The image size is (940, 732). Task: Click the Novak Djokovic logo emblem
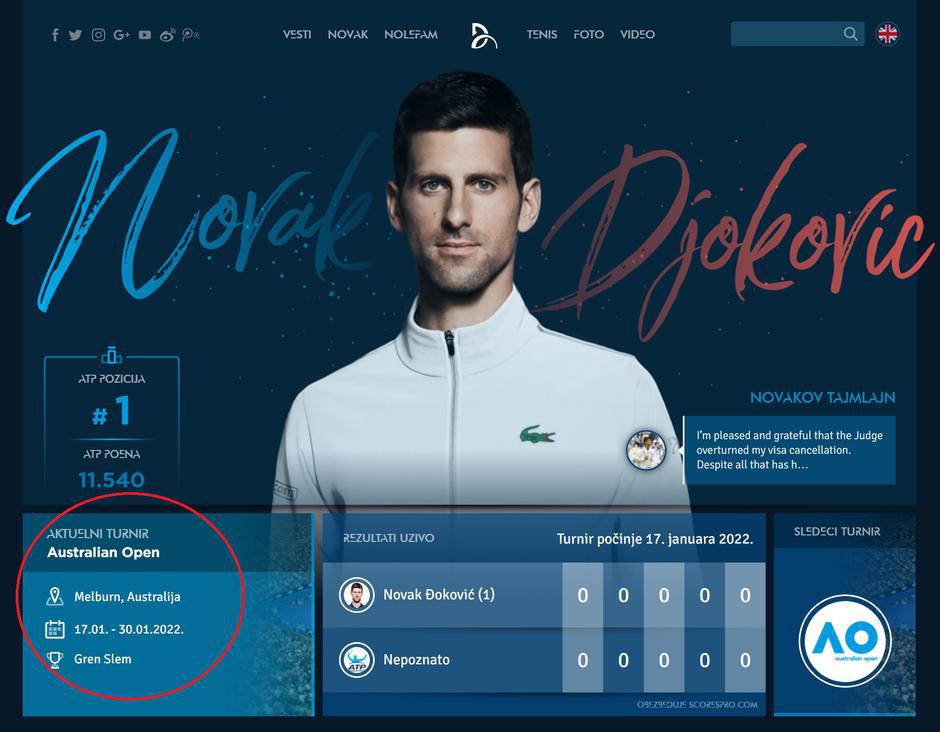483,35
